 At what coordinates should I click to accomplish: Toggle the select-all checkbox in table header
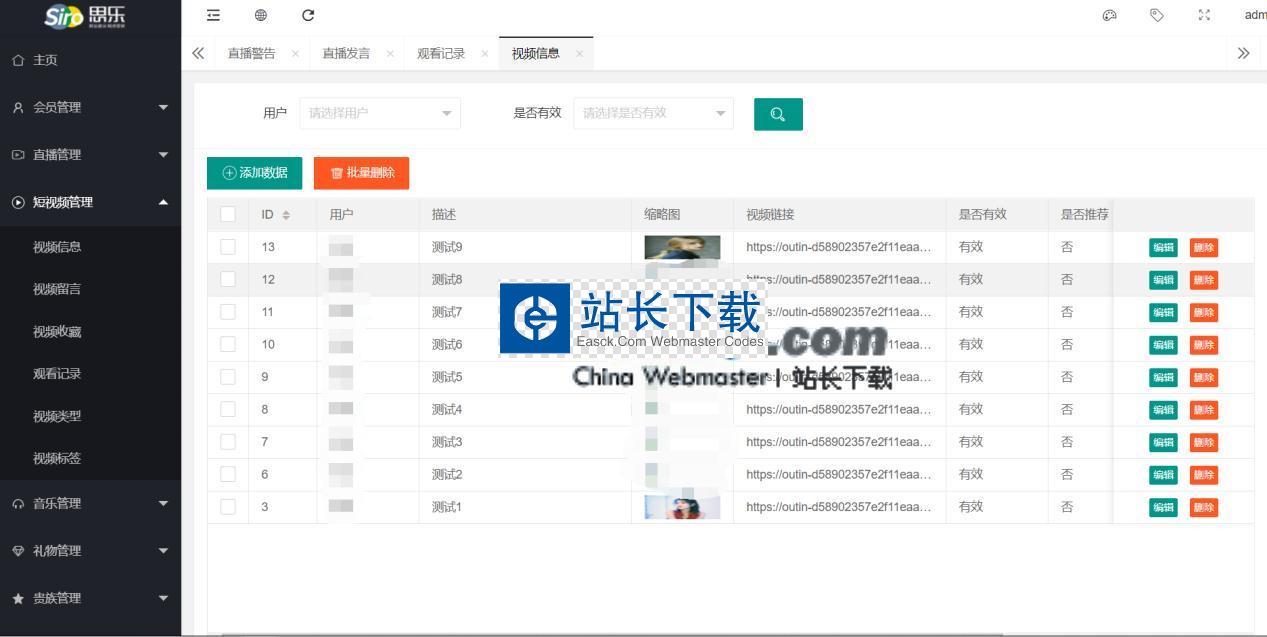[x=228, y=214]
